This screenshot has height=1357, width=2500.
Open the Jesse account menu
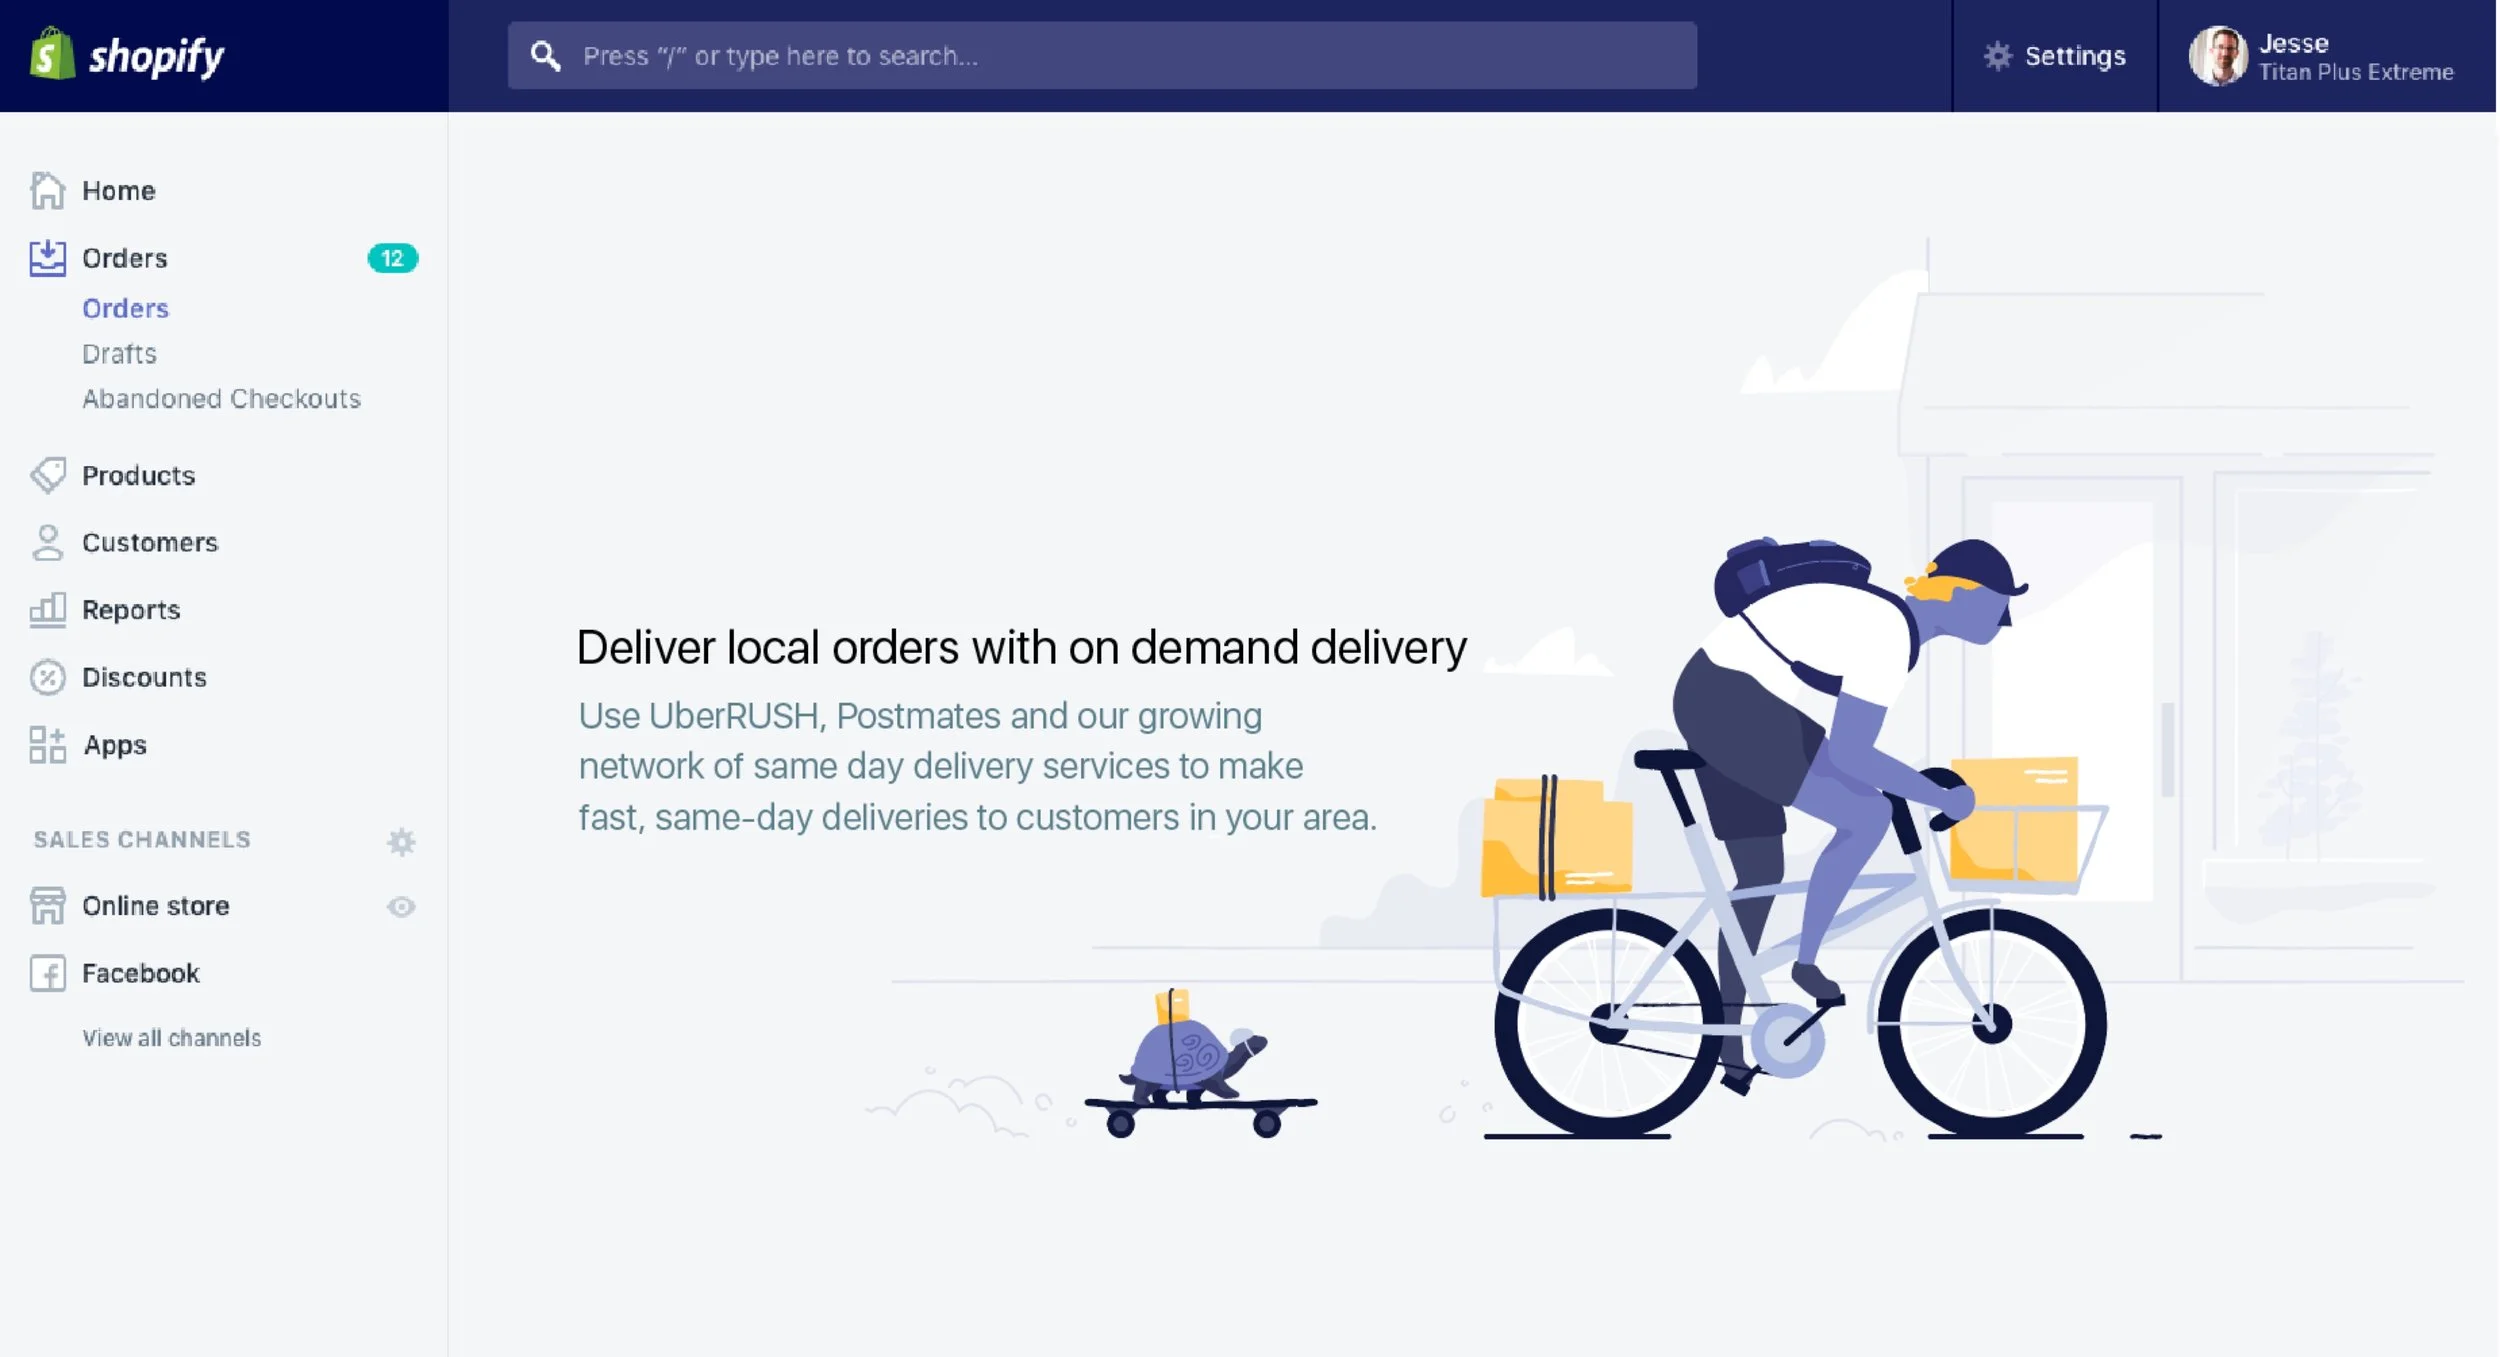[2322, 56]
